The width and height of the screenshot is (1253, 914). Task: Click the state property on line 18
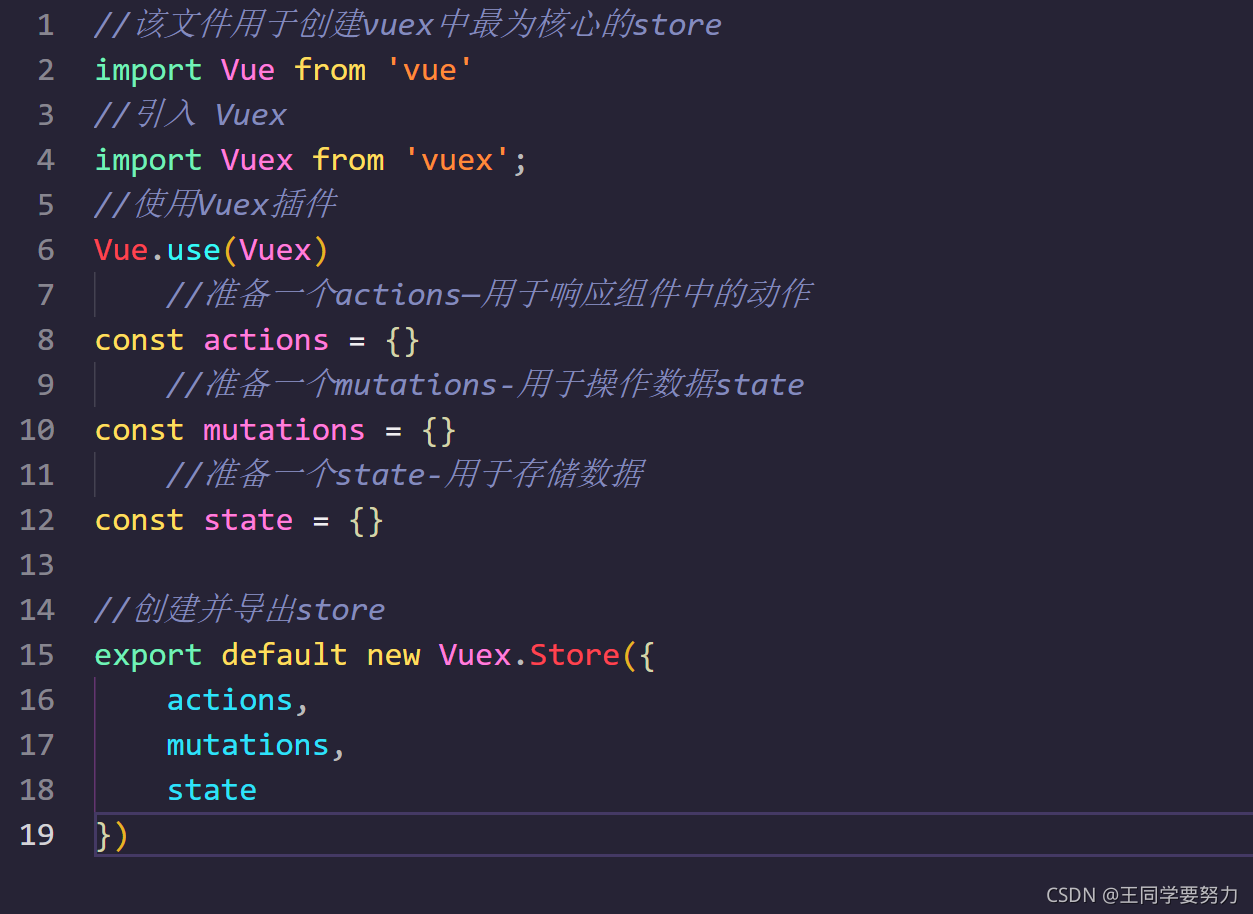click(x=212, y=790)
